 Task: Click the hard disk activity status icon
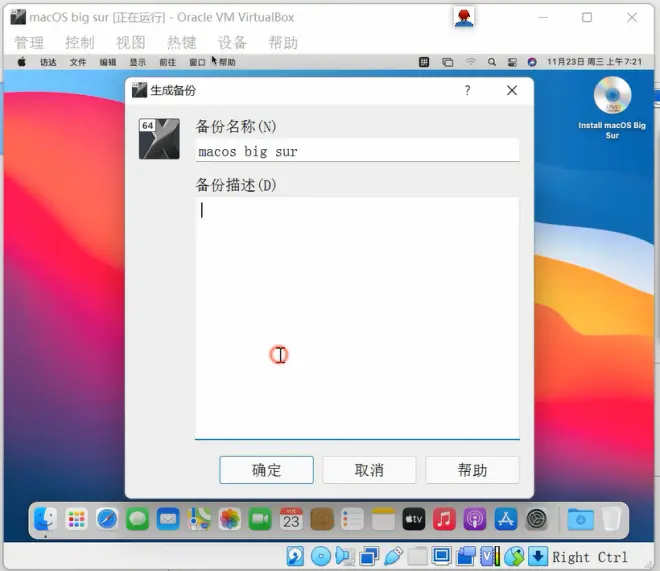coord(295,556)
